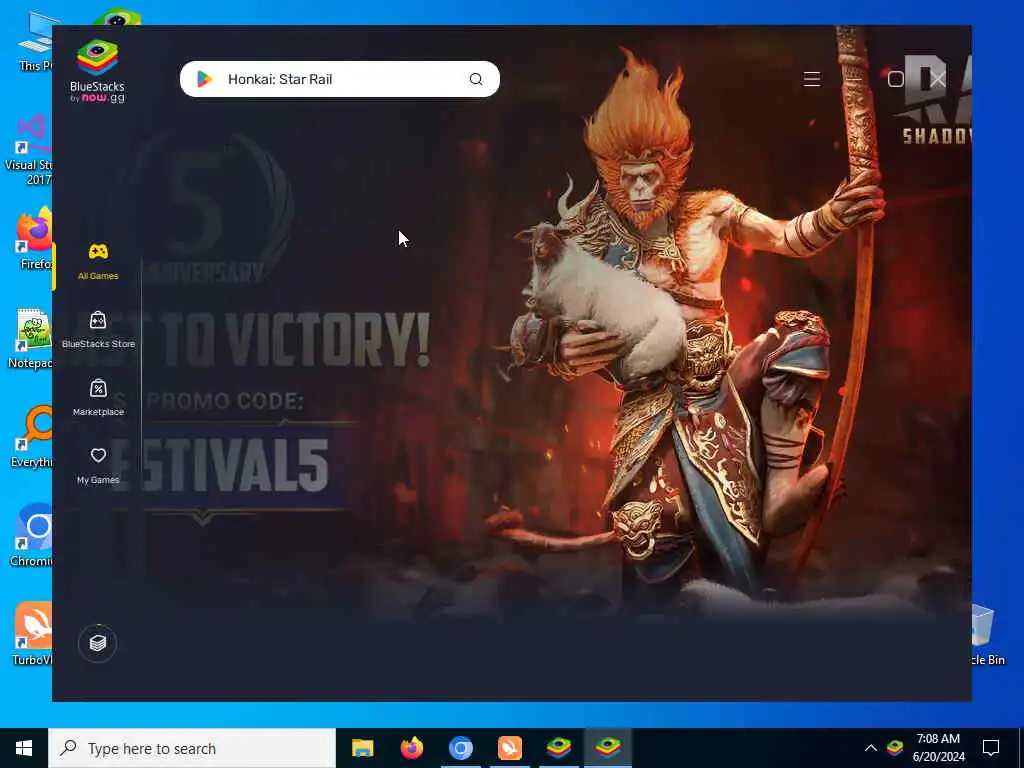Launch Firefox from the taskbar
Screen dimensions: 1024x768
(411, 748)
